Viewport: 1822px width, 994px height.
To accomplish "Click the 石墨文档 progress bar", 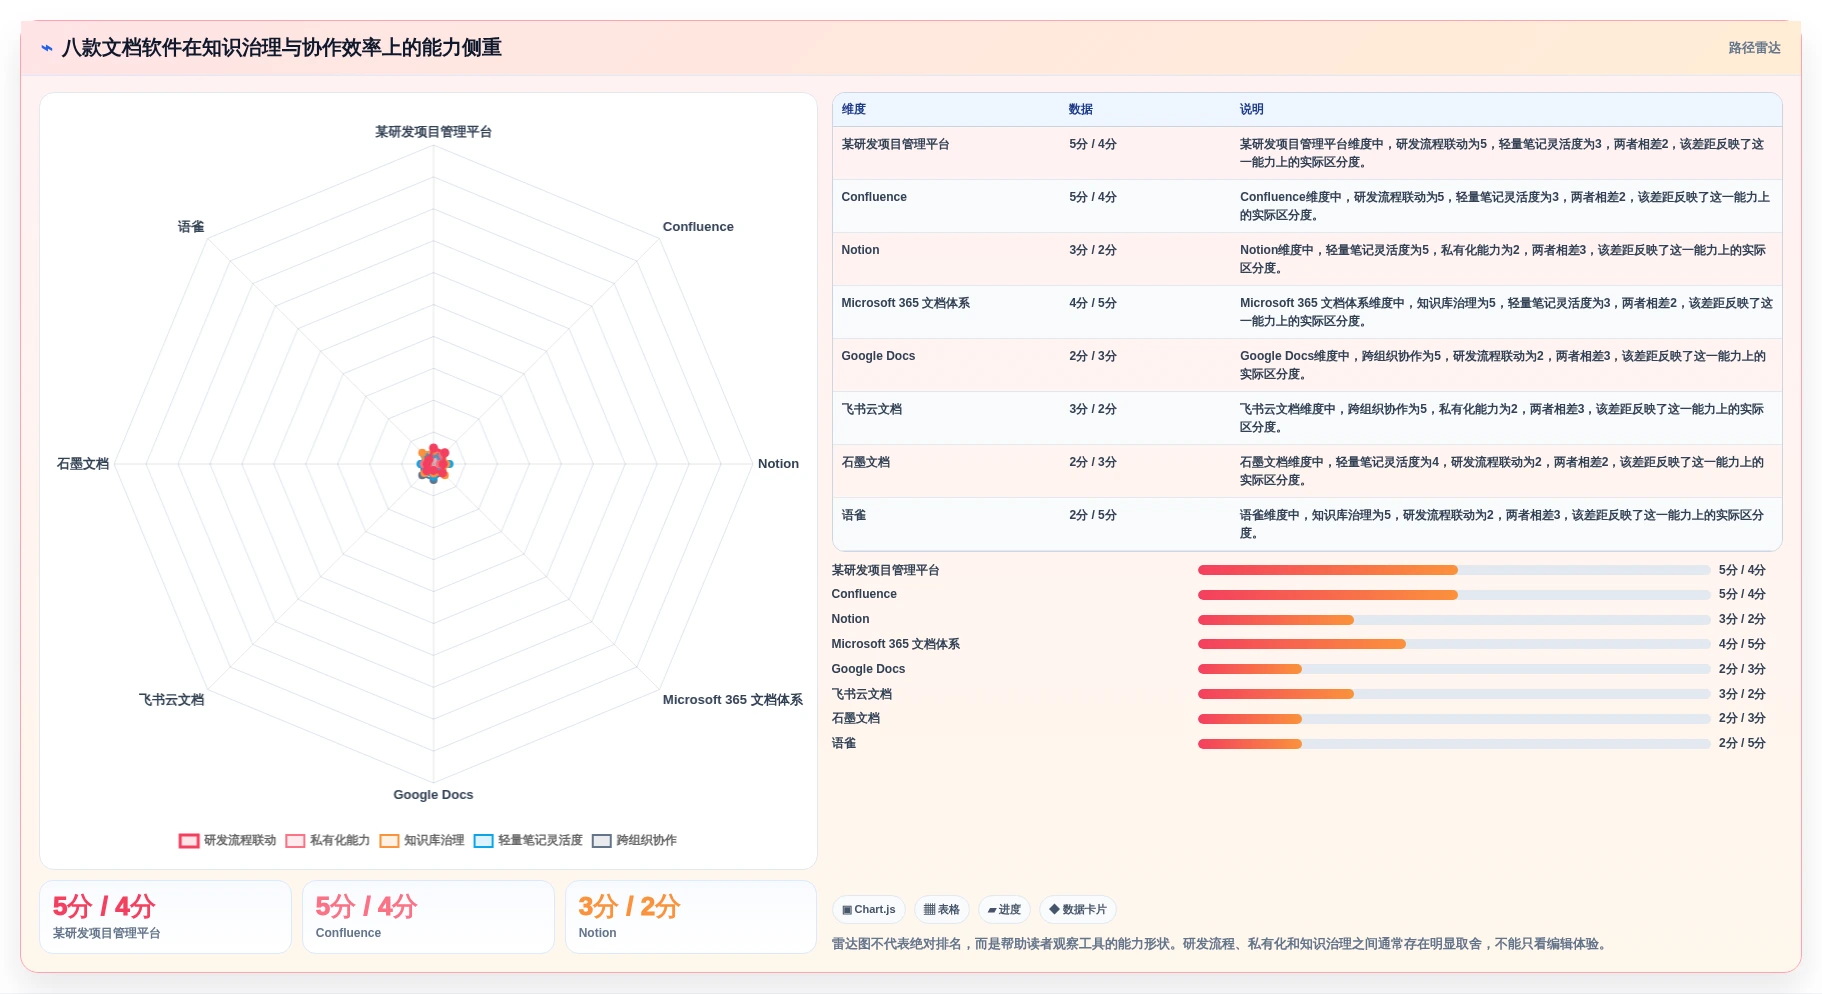I will [1454, 719].
